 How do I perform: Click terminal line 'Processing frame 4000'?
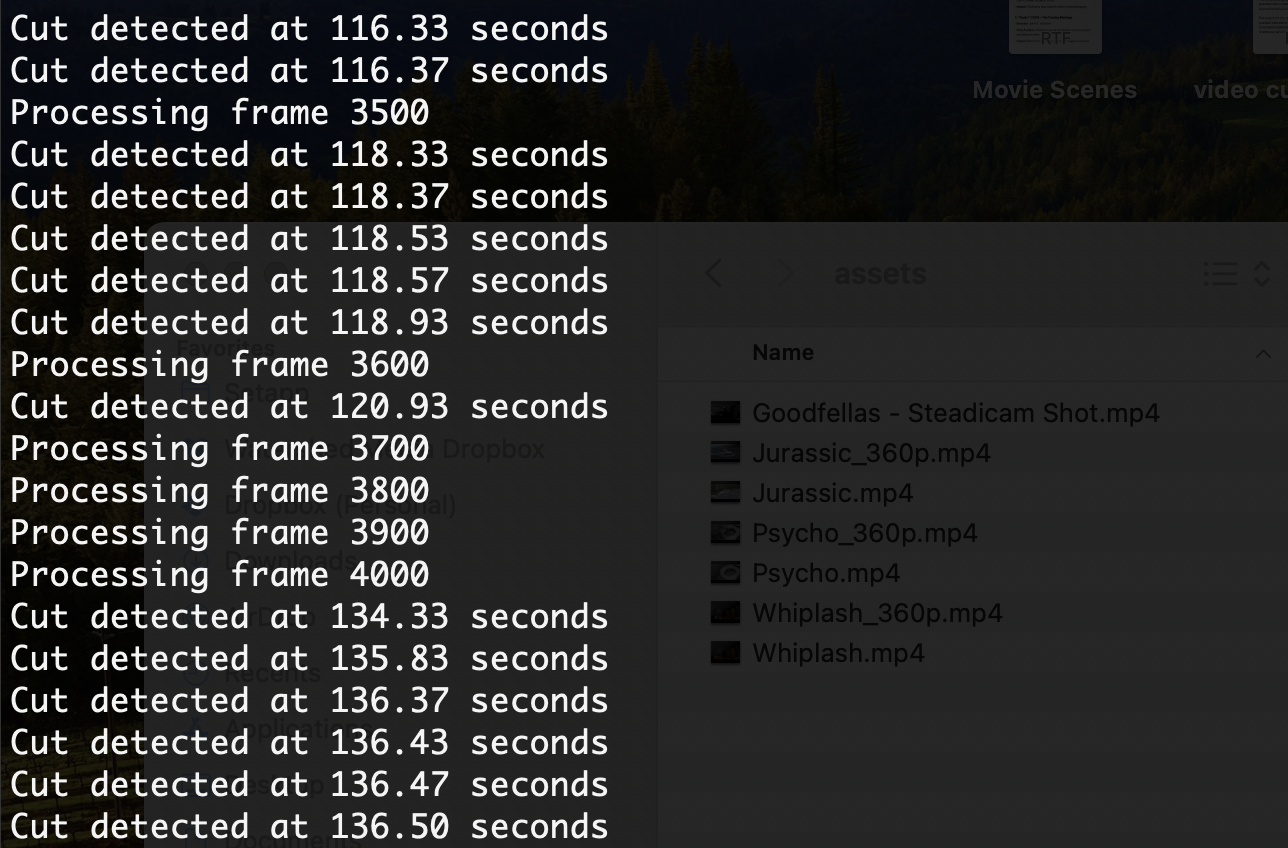[219, 575]
